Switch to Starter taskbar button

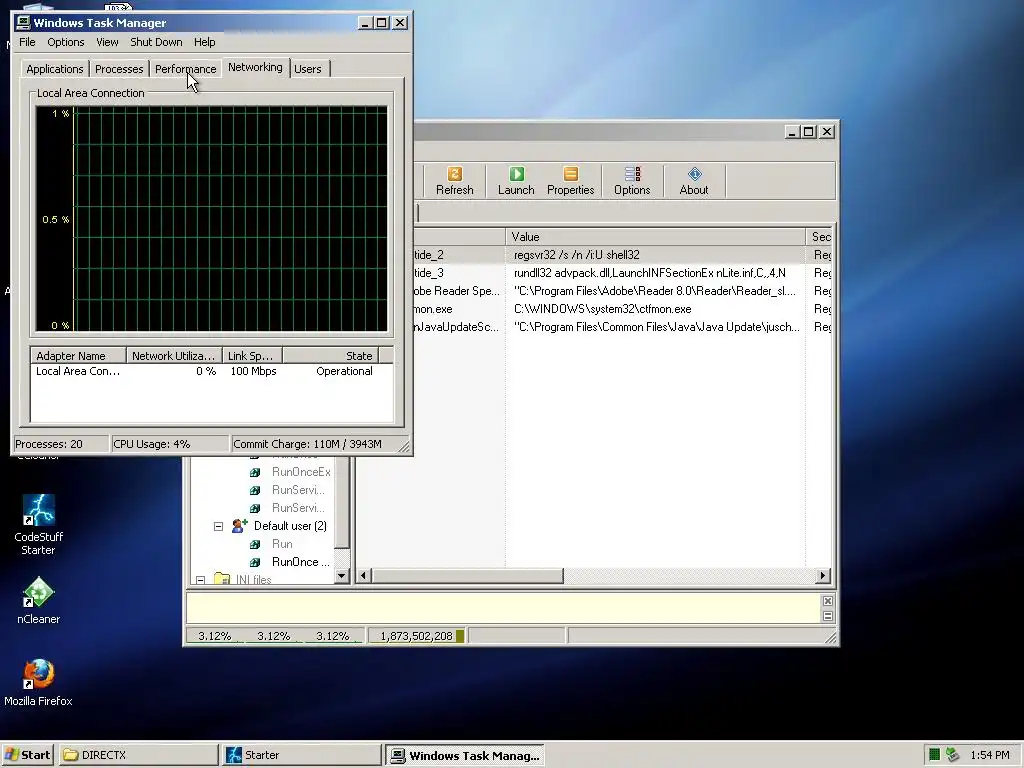click(x=301, y=755)
